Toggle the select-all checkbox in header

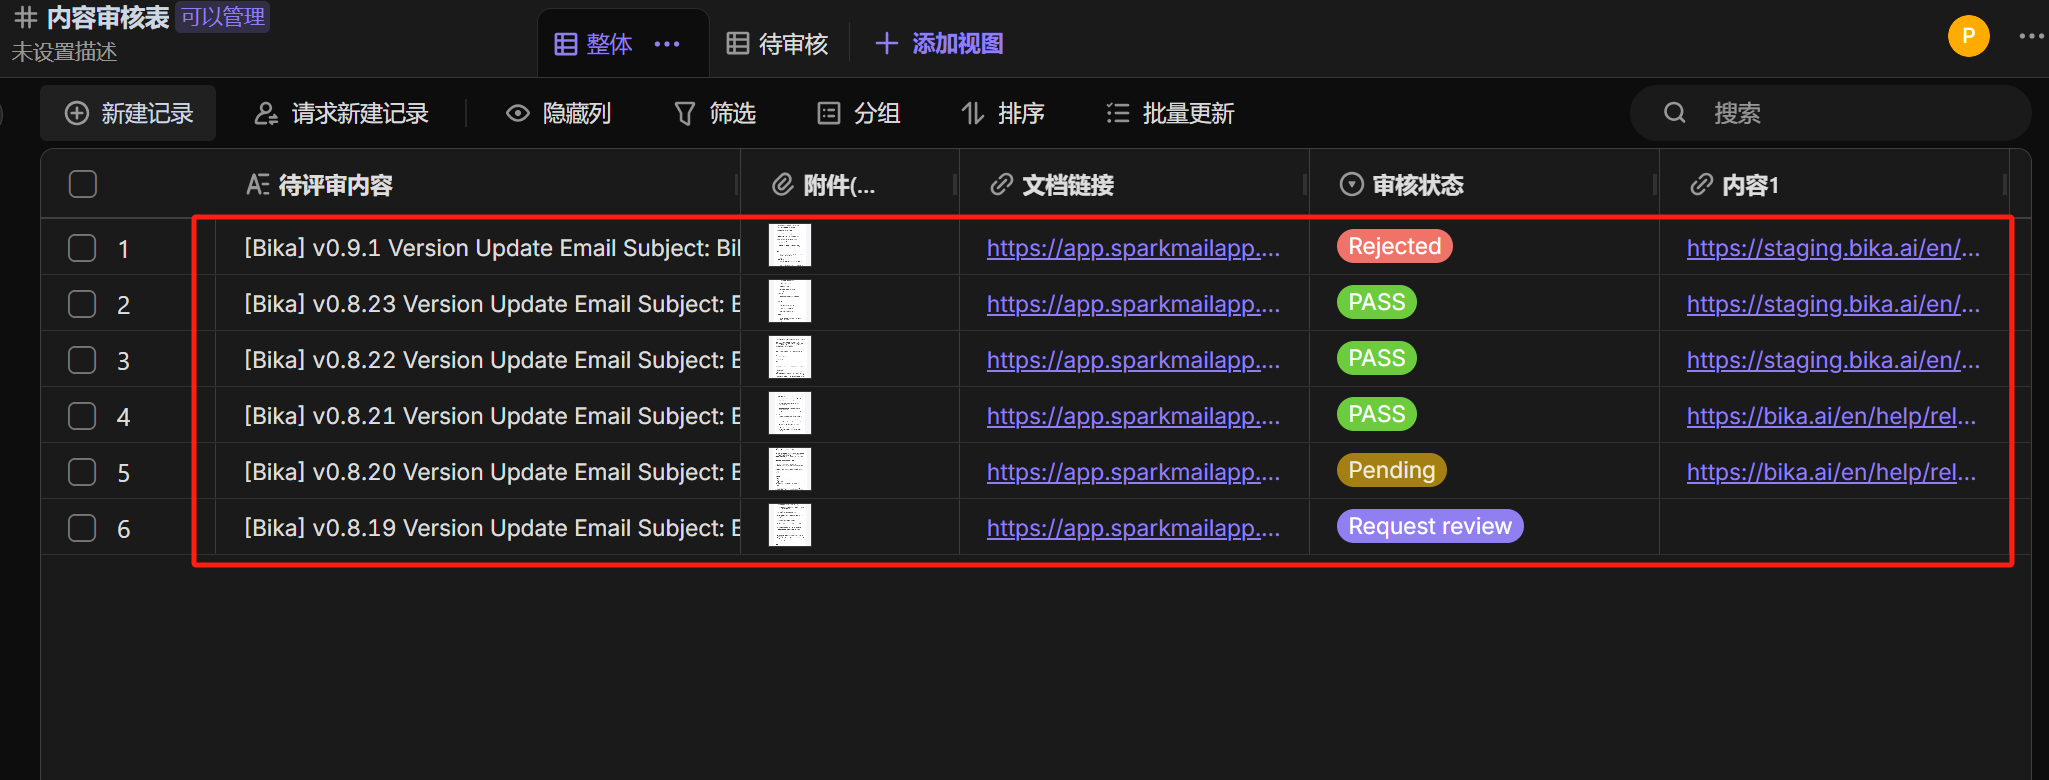83,184
